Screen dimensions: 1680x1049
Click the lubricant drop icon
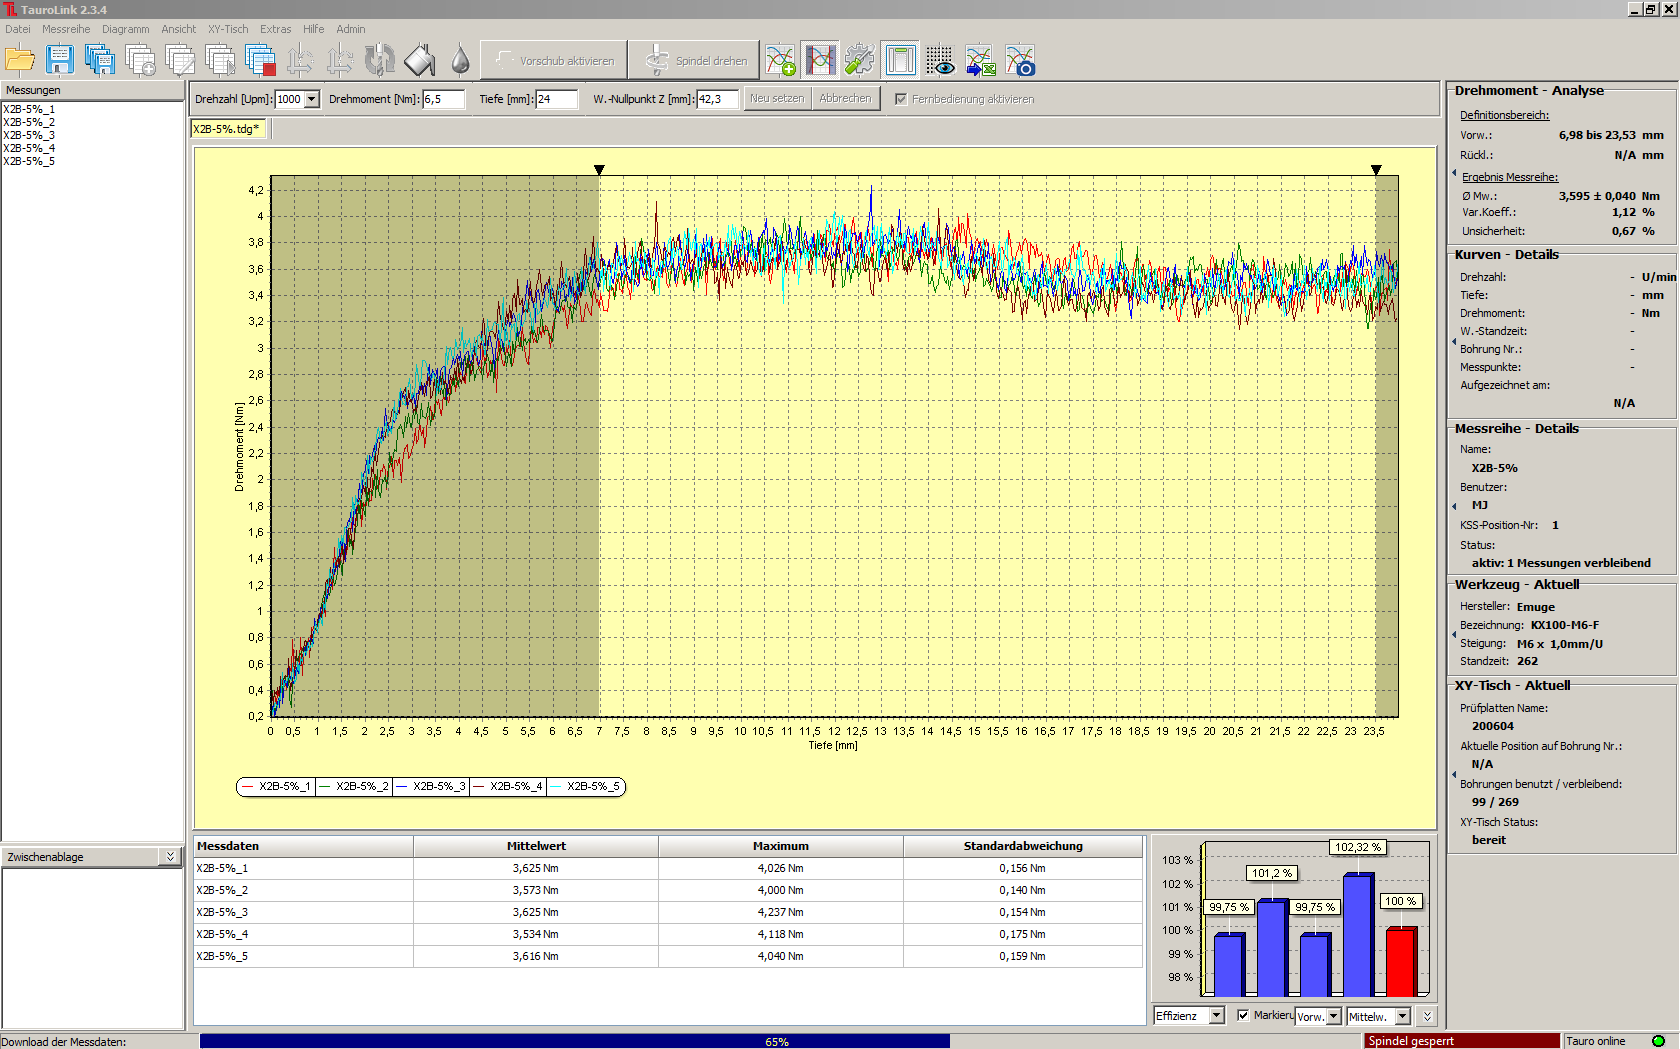click(460, 60)
